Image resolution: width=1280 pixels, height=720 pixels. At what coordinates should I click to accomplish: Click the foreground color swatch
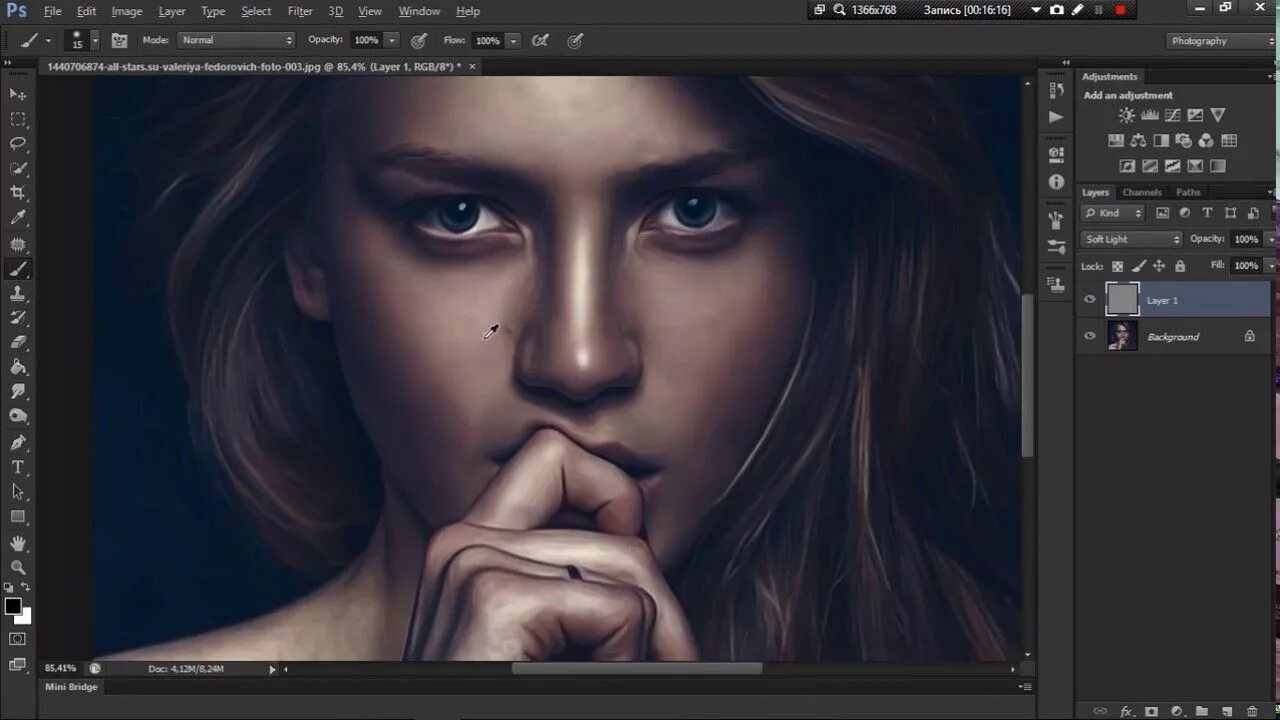coord(13,606)
